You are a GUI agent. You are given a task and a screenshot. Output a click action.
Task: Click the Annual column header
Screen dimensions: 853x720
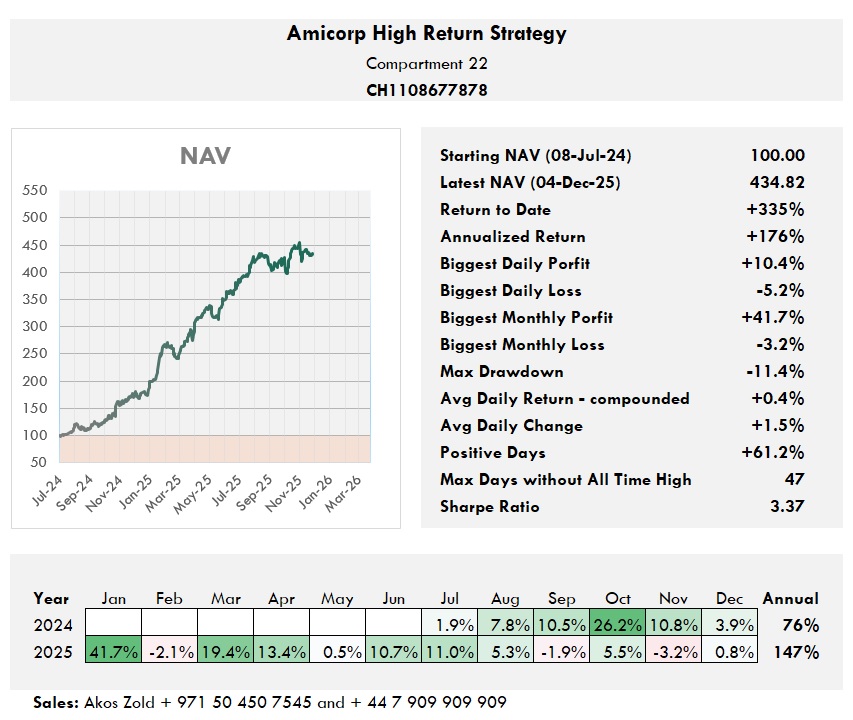(x=790, y=599)
